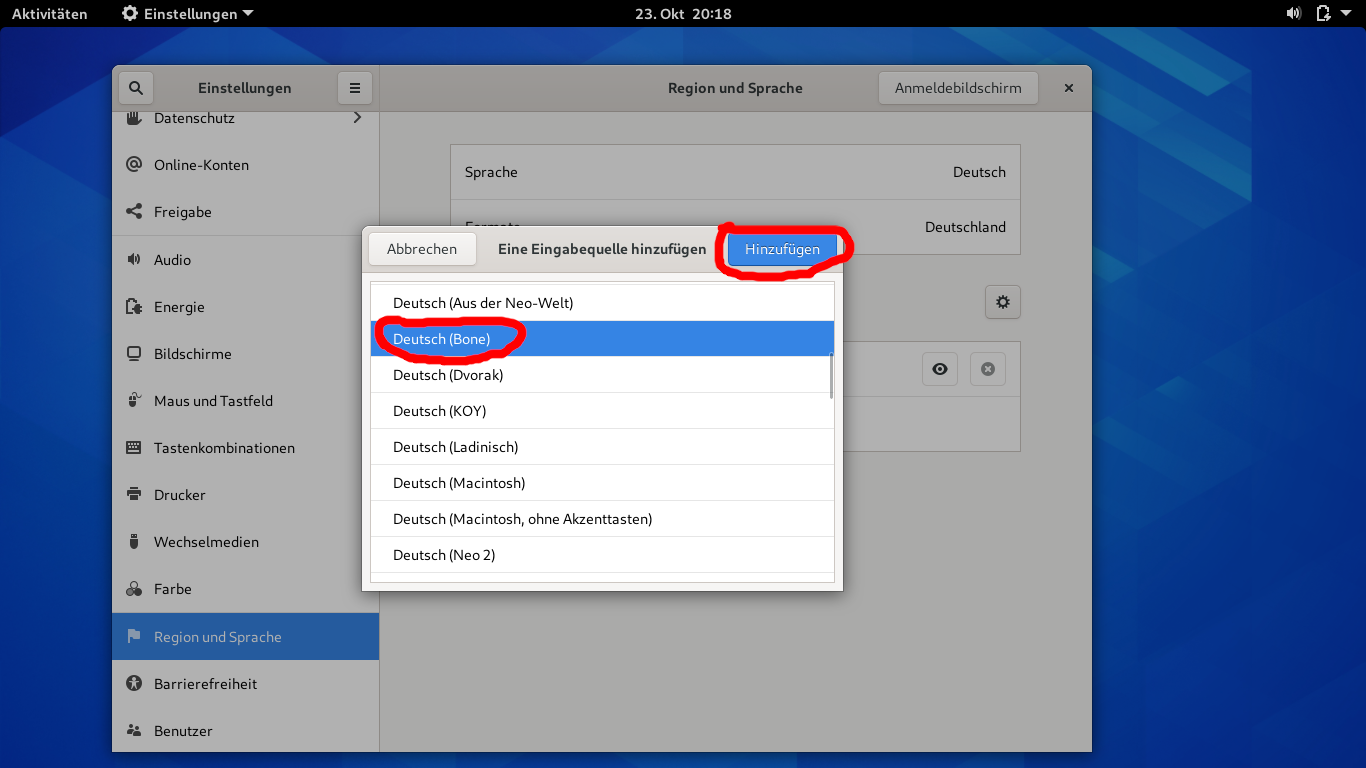Viewport: 1366px width, 768px height.
Task: Select Deutsch (Neo 2) layout
Action: 602,555
